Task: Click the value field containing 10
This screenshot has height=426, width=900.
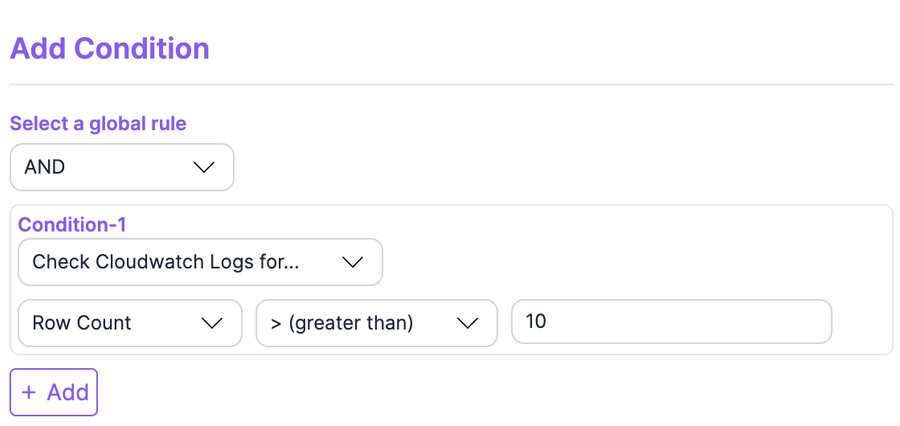Action: point(671,323)
